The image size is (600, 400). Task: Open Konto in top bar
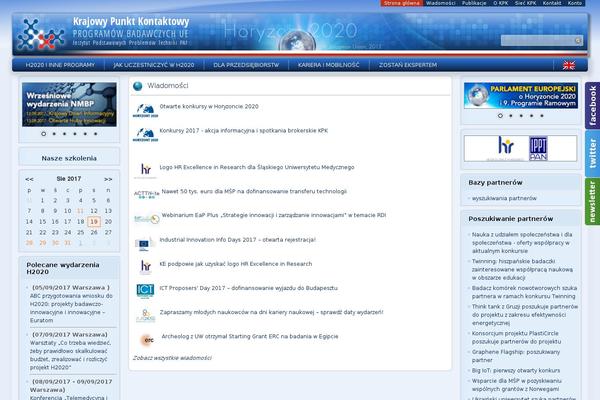pyautogui.click(x=575, y=3)
